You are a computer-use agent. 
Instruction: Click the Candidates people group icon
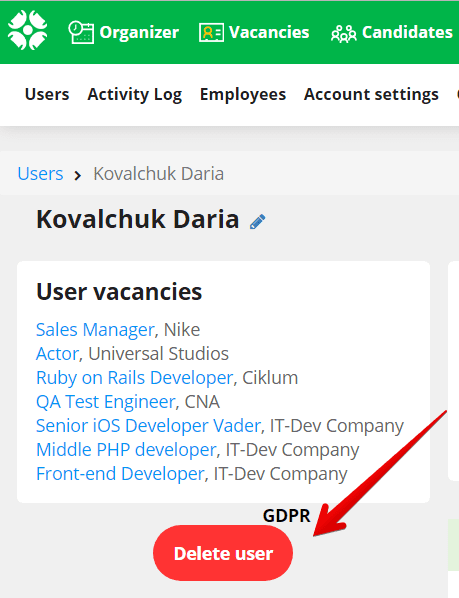click(x=343, y=33)
